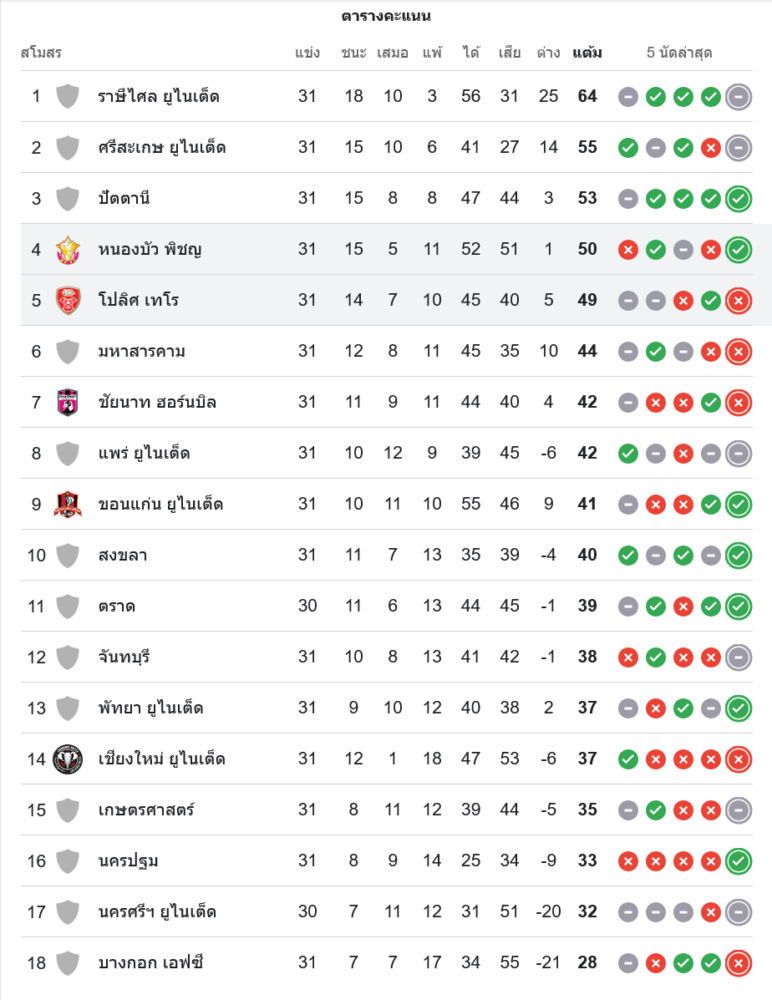The width and height of the screenshot is (772, 1000).
Task: Click ราชีไศล ยูไนเต็ด's circled latest draw icon
Action: pyautogui.click(x=738, y=97)
